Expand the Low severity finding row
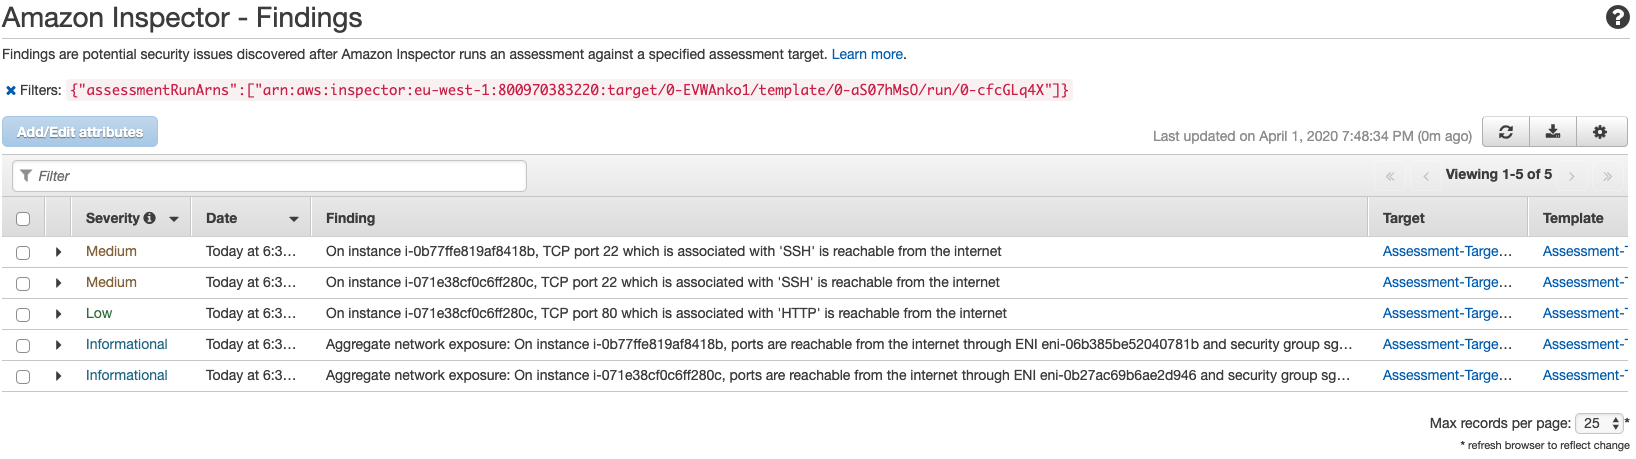The width and height of the screenshot is (1636, 459). (x=58, y=314)
